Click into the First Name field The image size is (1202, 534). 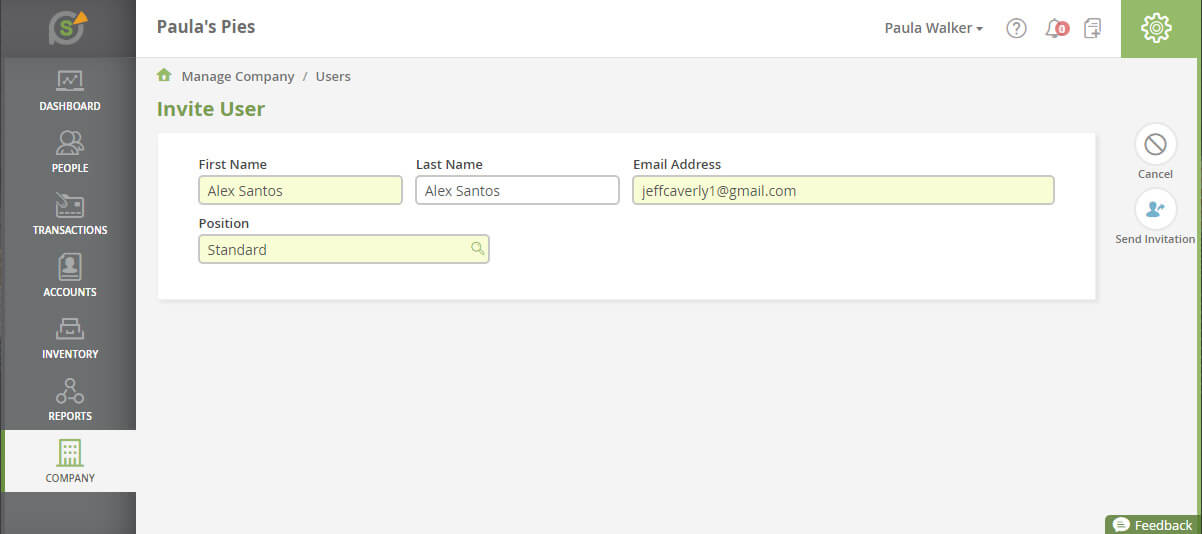[300, 190]
